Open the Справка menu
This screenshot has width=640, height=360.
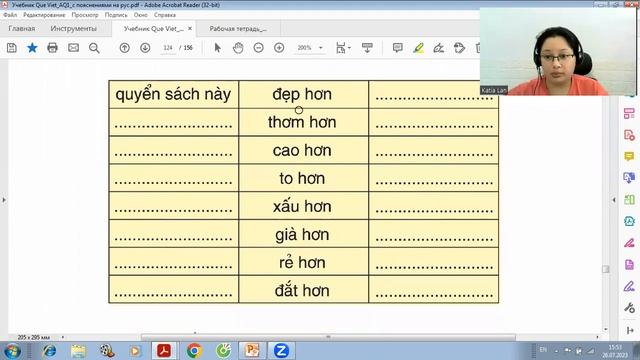[x=165, y=15]
